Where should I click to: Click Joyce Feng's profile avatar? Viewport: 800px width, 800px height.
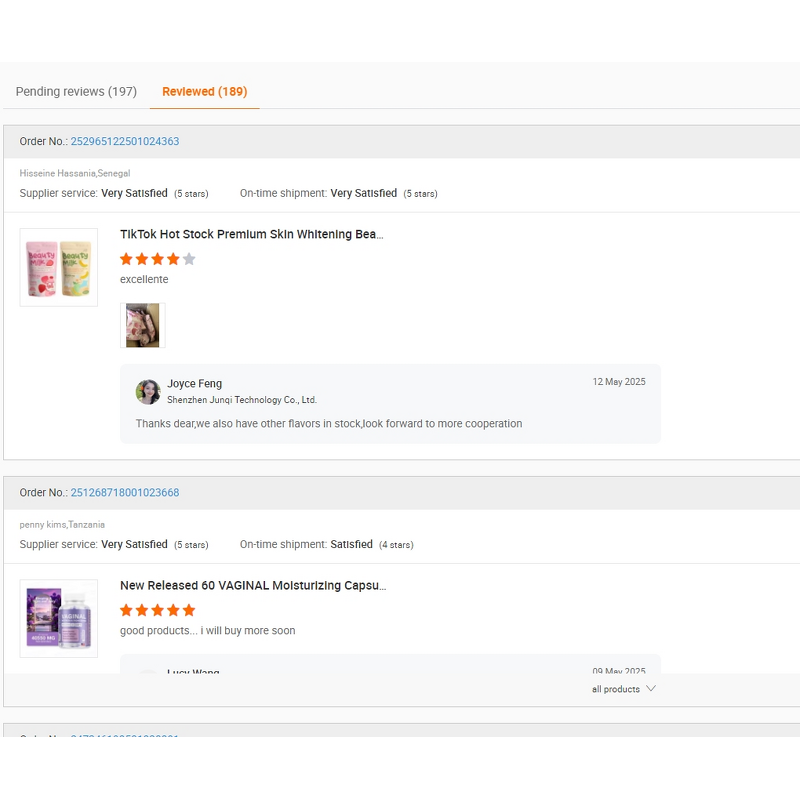tap(148, 392)
